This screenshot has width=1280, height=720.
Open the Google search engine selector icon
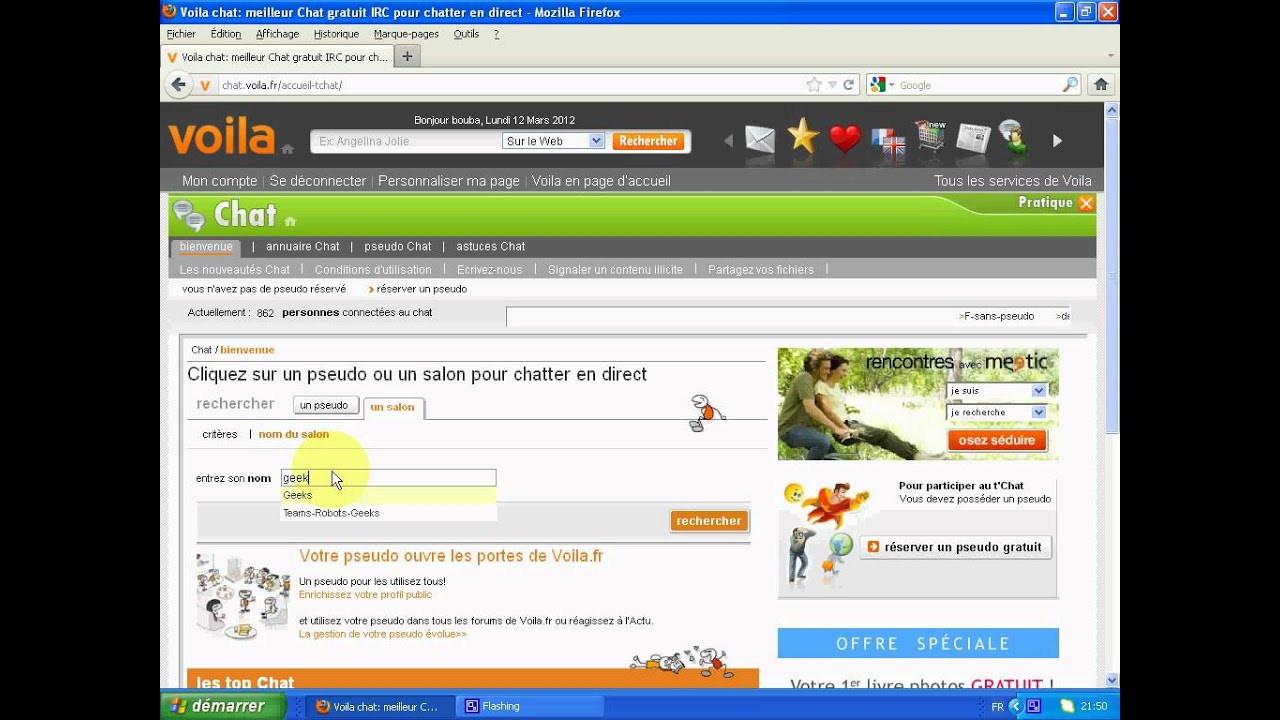[x=880, y=85]
